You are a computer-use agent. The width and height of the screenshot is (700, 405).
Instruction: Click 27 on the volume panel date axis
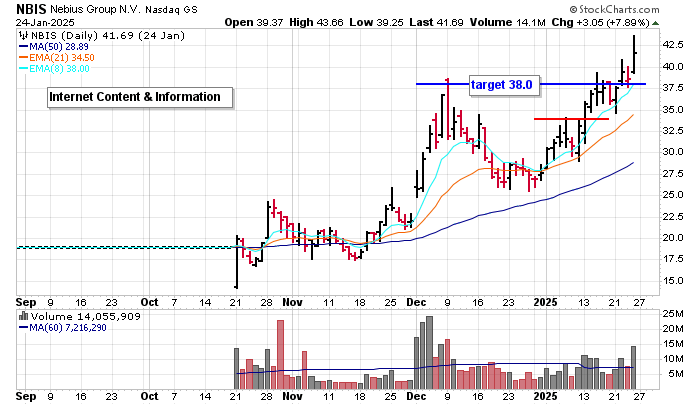click(x=639, y=397)
